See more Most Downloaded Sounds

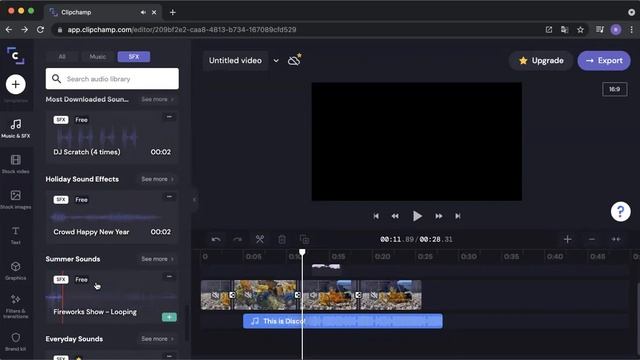(x=157, y=99)
